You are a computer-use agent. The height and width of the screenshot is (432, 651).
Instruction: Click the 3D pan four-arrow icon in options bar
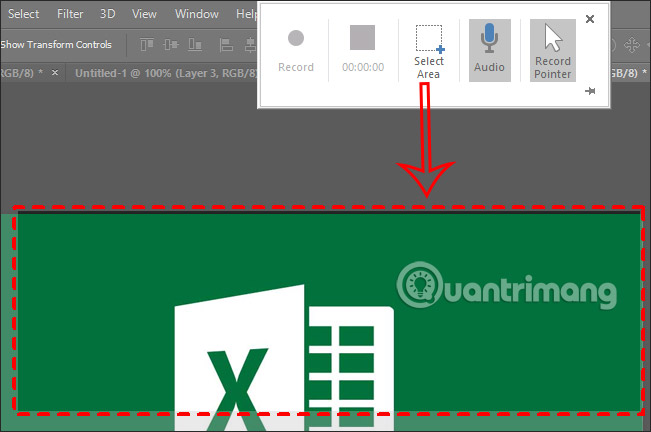coord(631,44)
